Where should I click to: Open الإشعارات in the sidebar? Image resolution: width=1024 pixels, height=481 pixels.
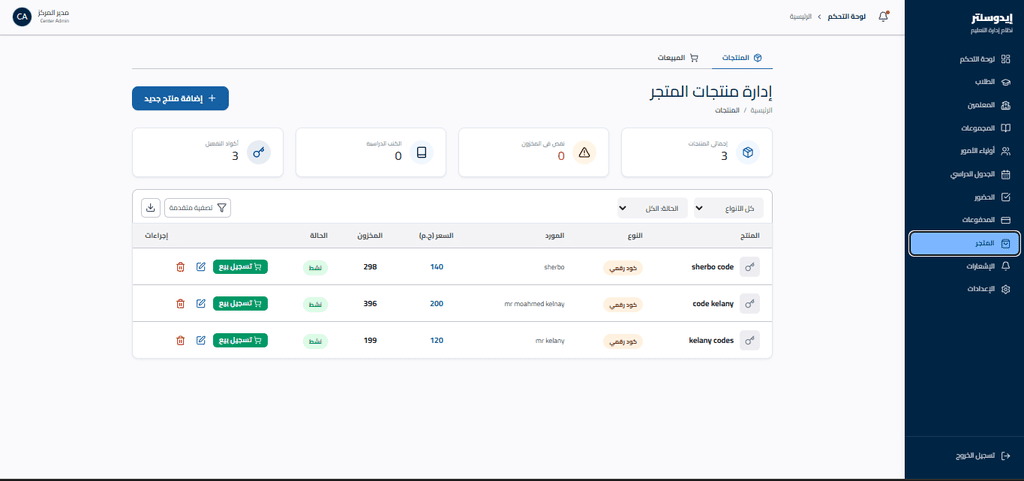pyautogui.click(x=964, y=266)
